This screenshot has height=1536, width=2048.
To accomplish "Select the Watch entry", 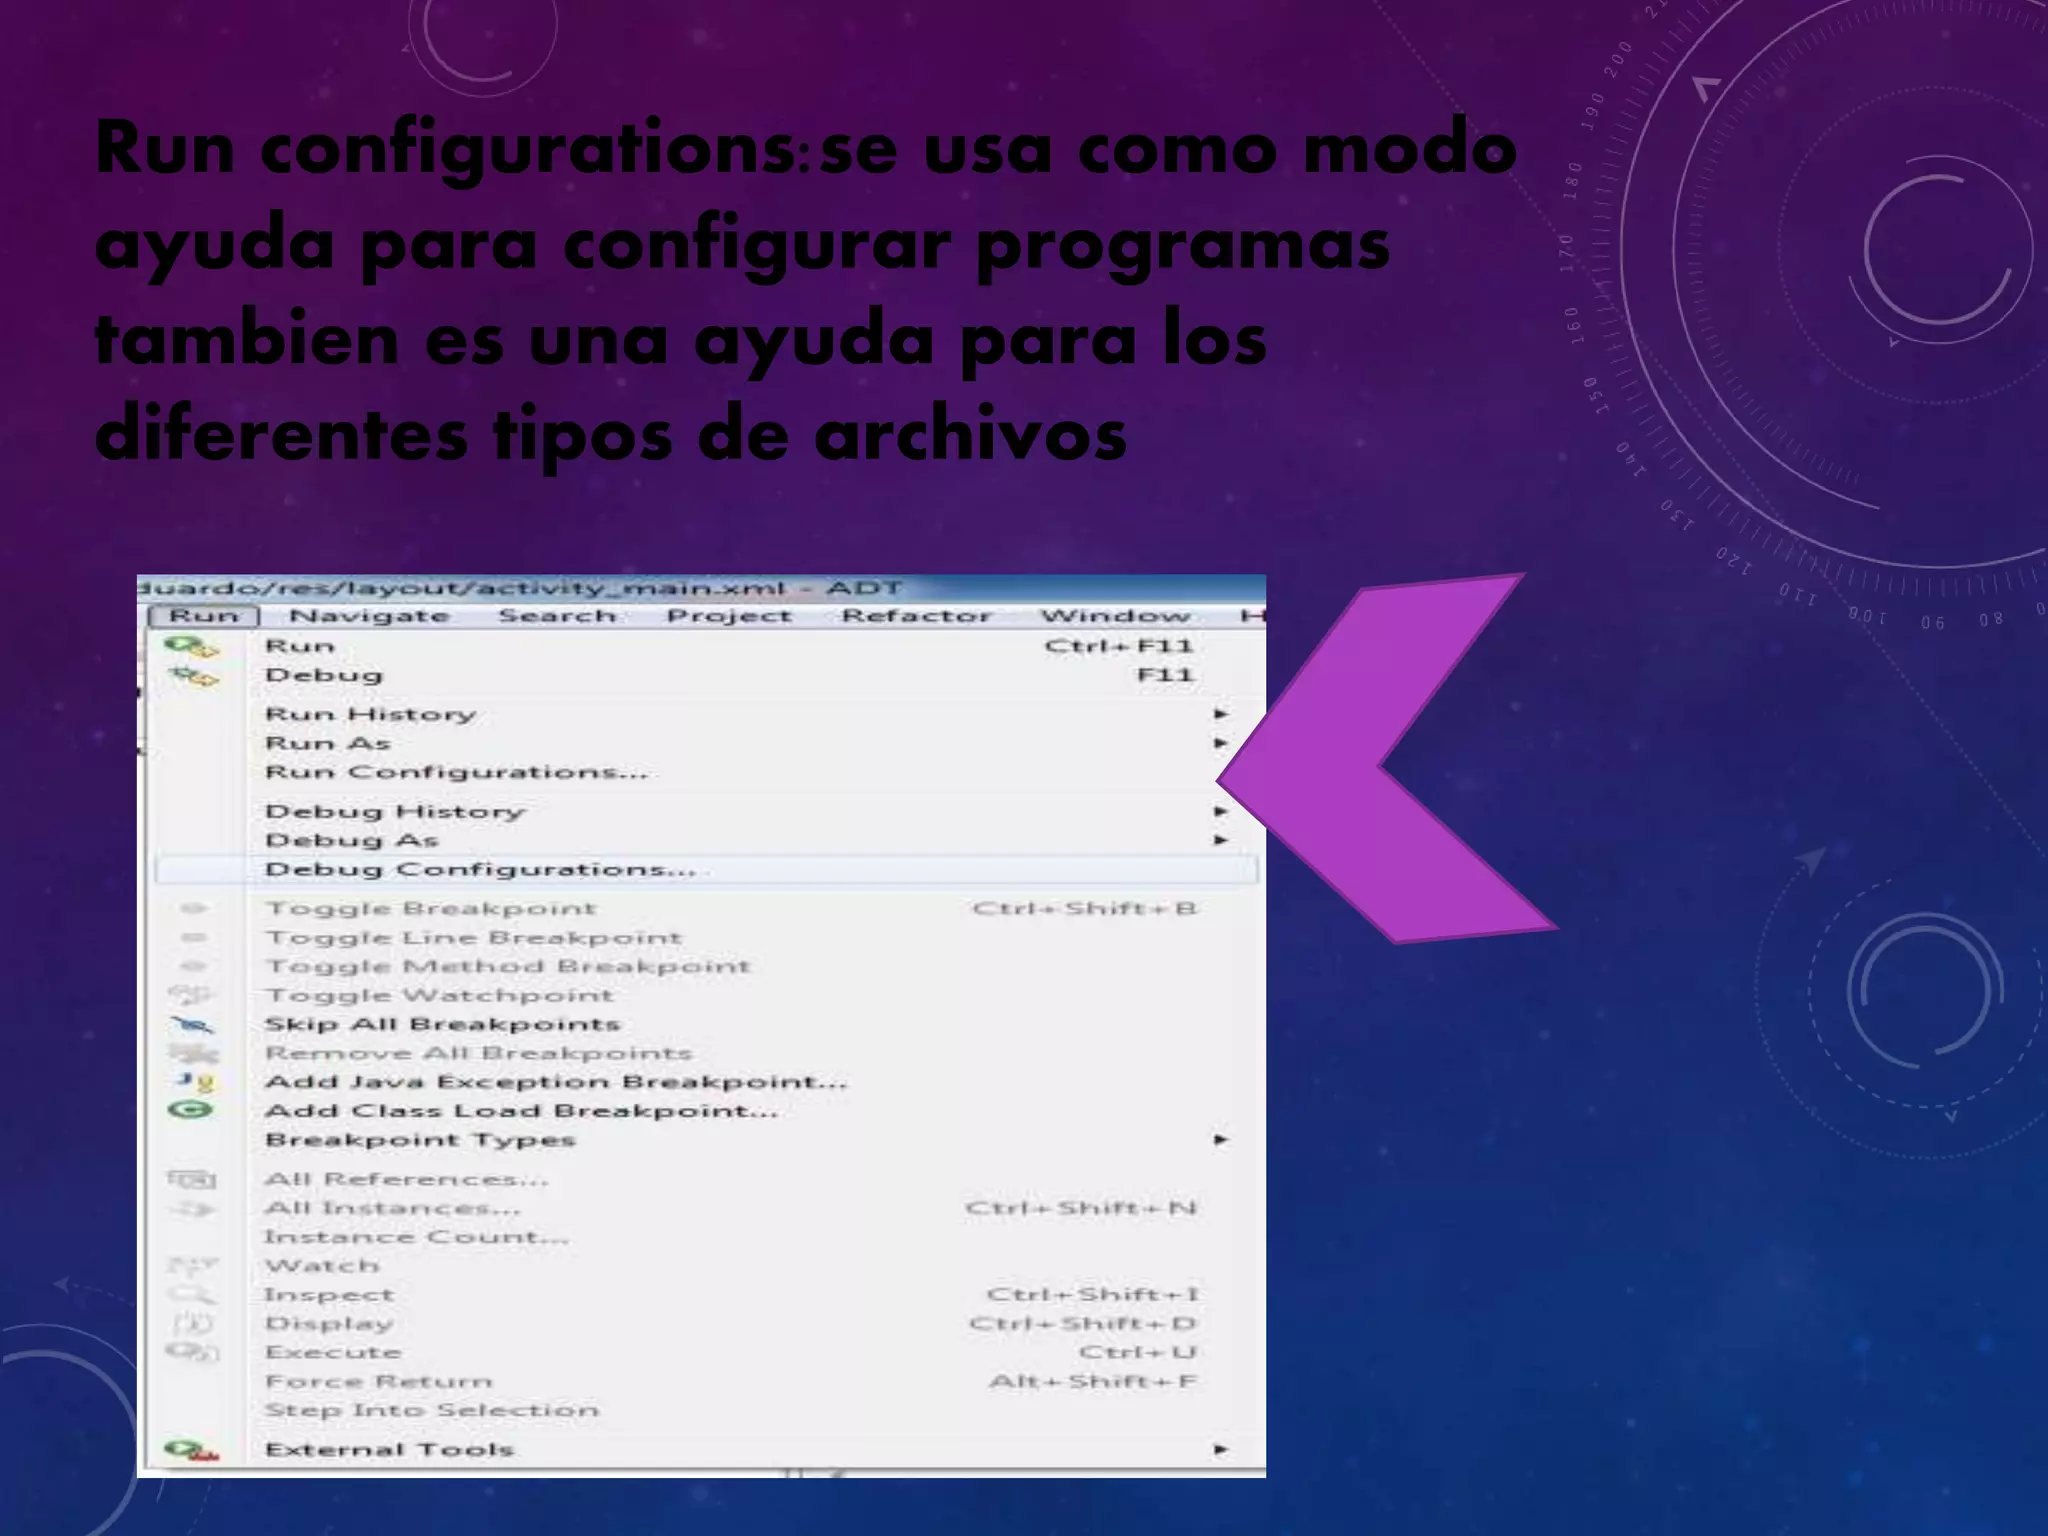I will [705, 1266].
